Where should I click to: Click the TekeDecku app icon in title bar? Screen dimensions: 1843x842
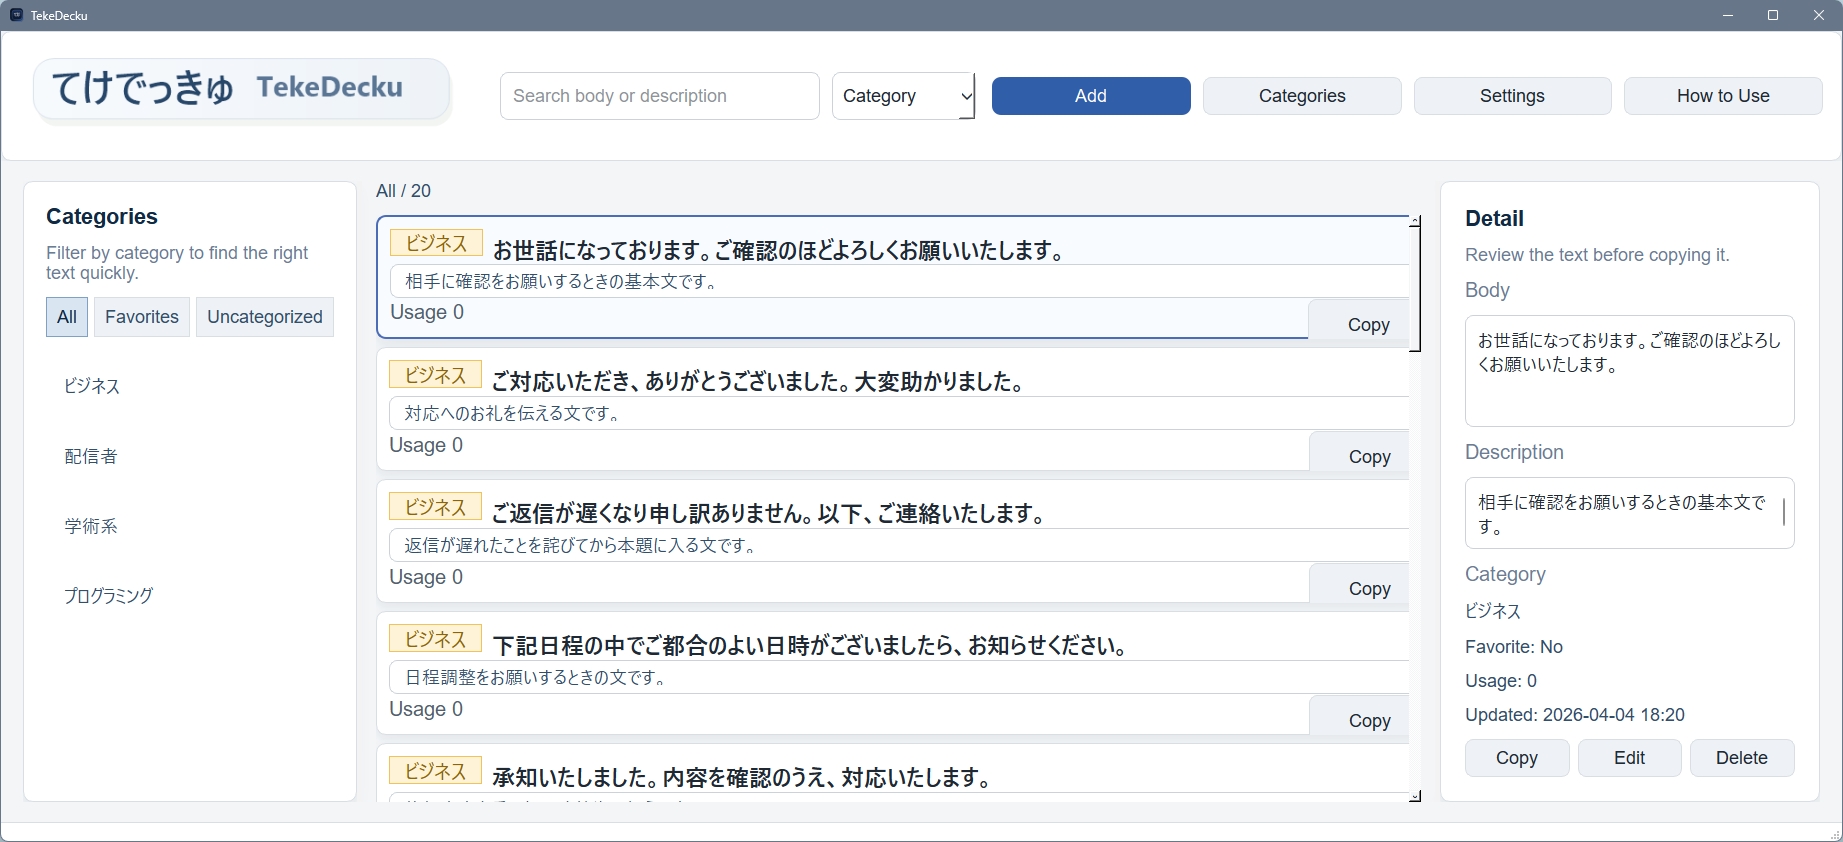(16, 15)
